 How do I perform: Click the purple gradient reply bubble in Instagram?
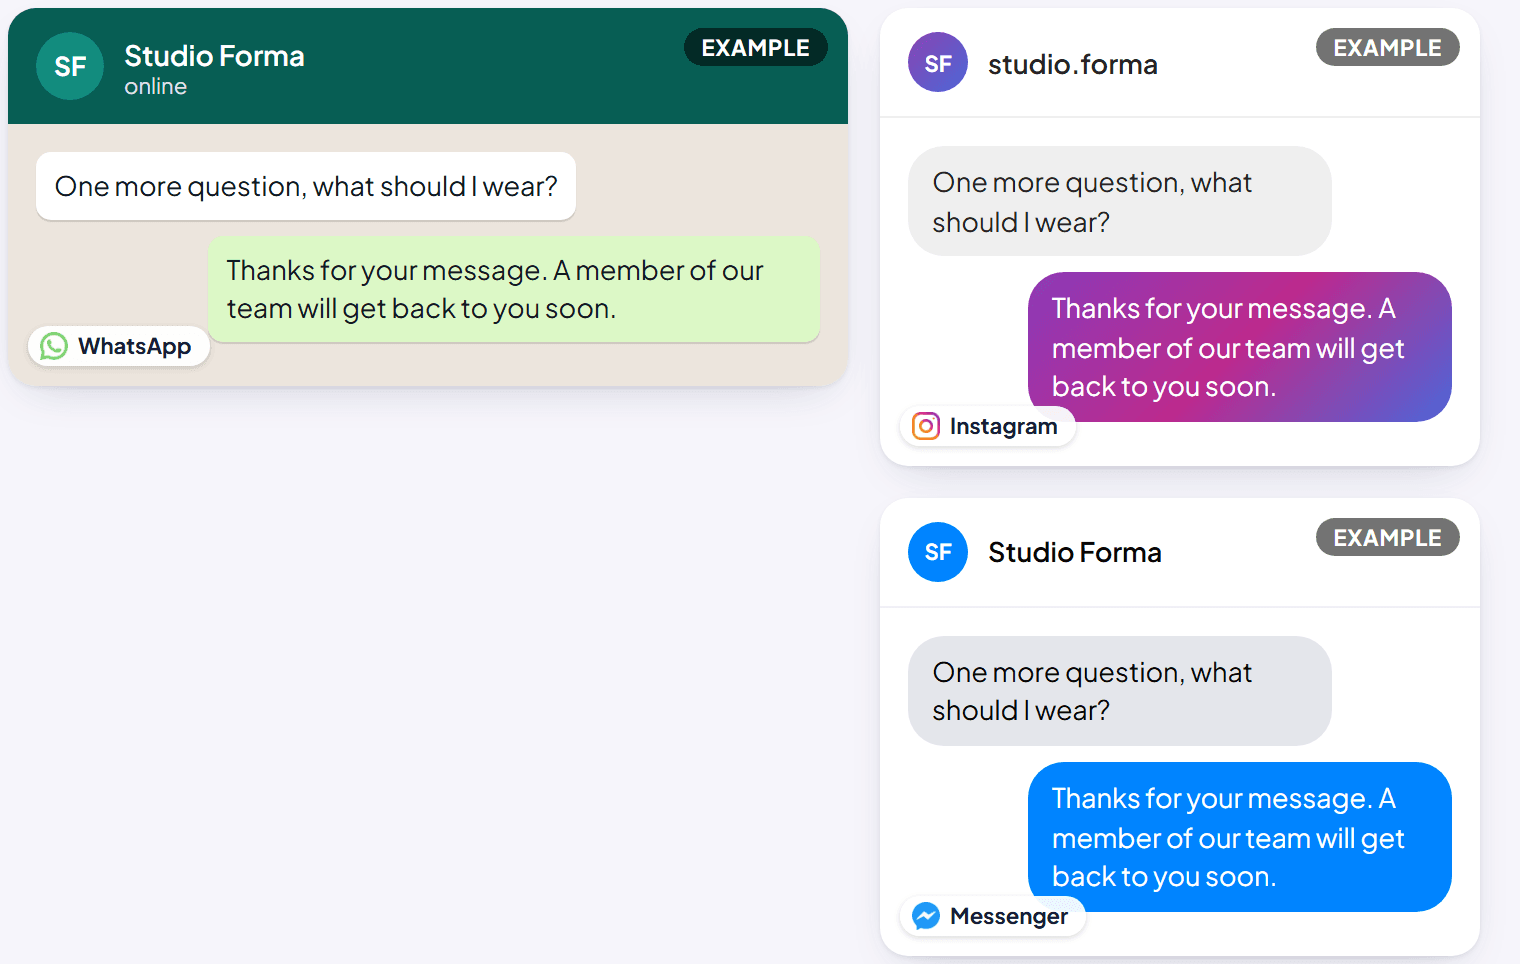tap(1240, 347)
